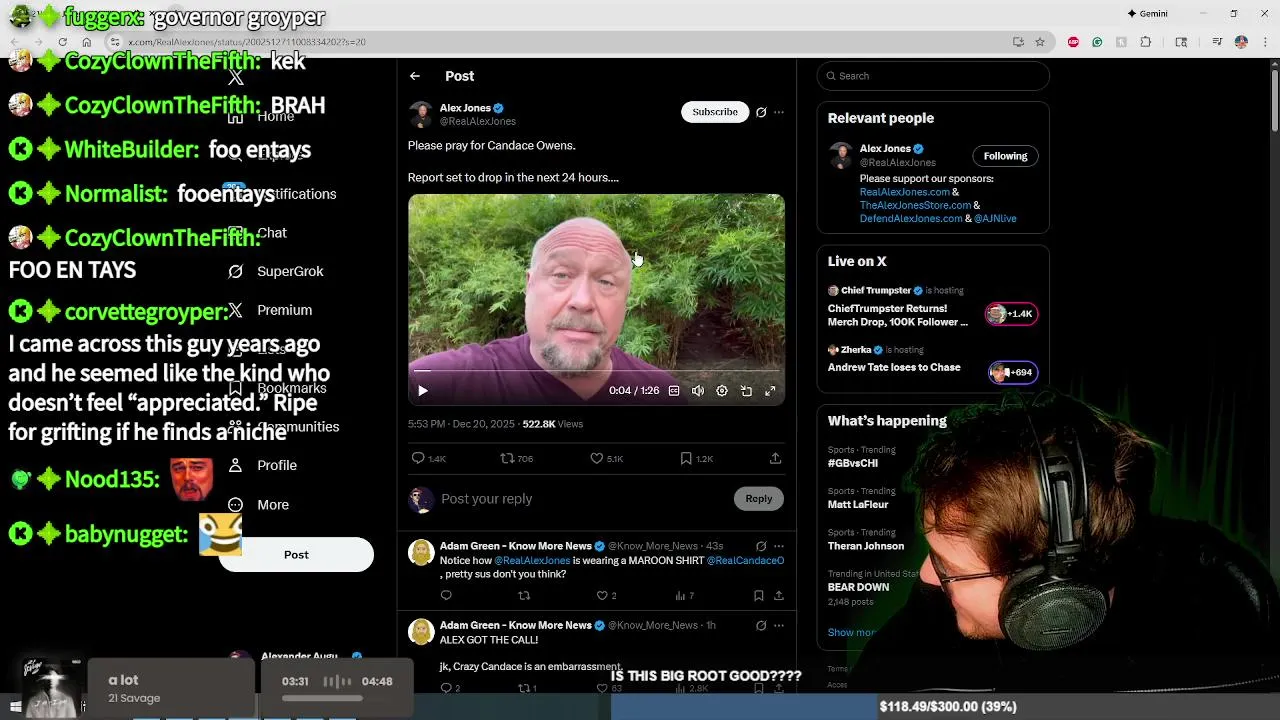This screenshot has height=720, width=1280.
Task: Expand the video to fullscreen
Action: click(770, 391)
